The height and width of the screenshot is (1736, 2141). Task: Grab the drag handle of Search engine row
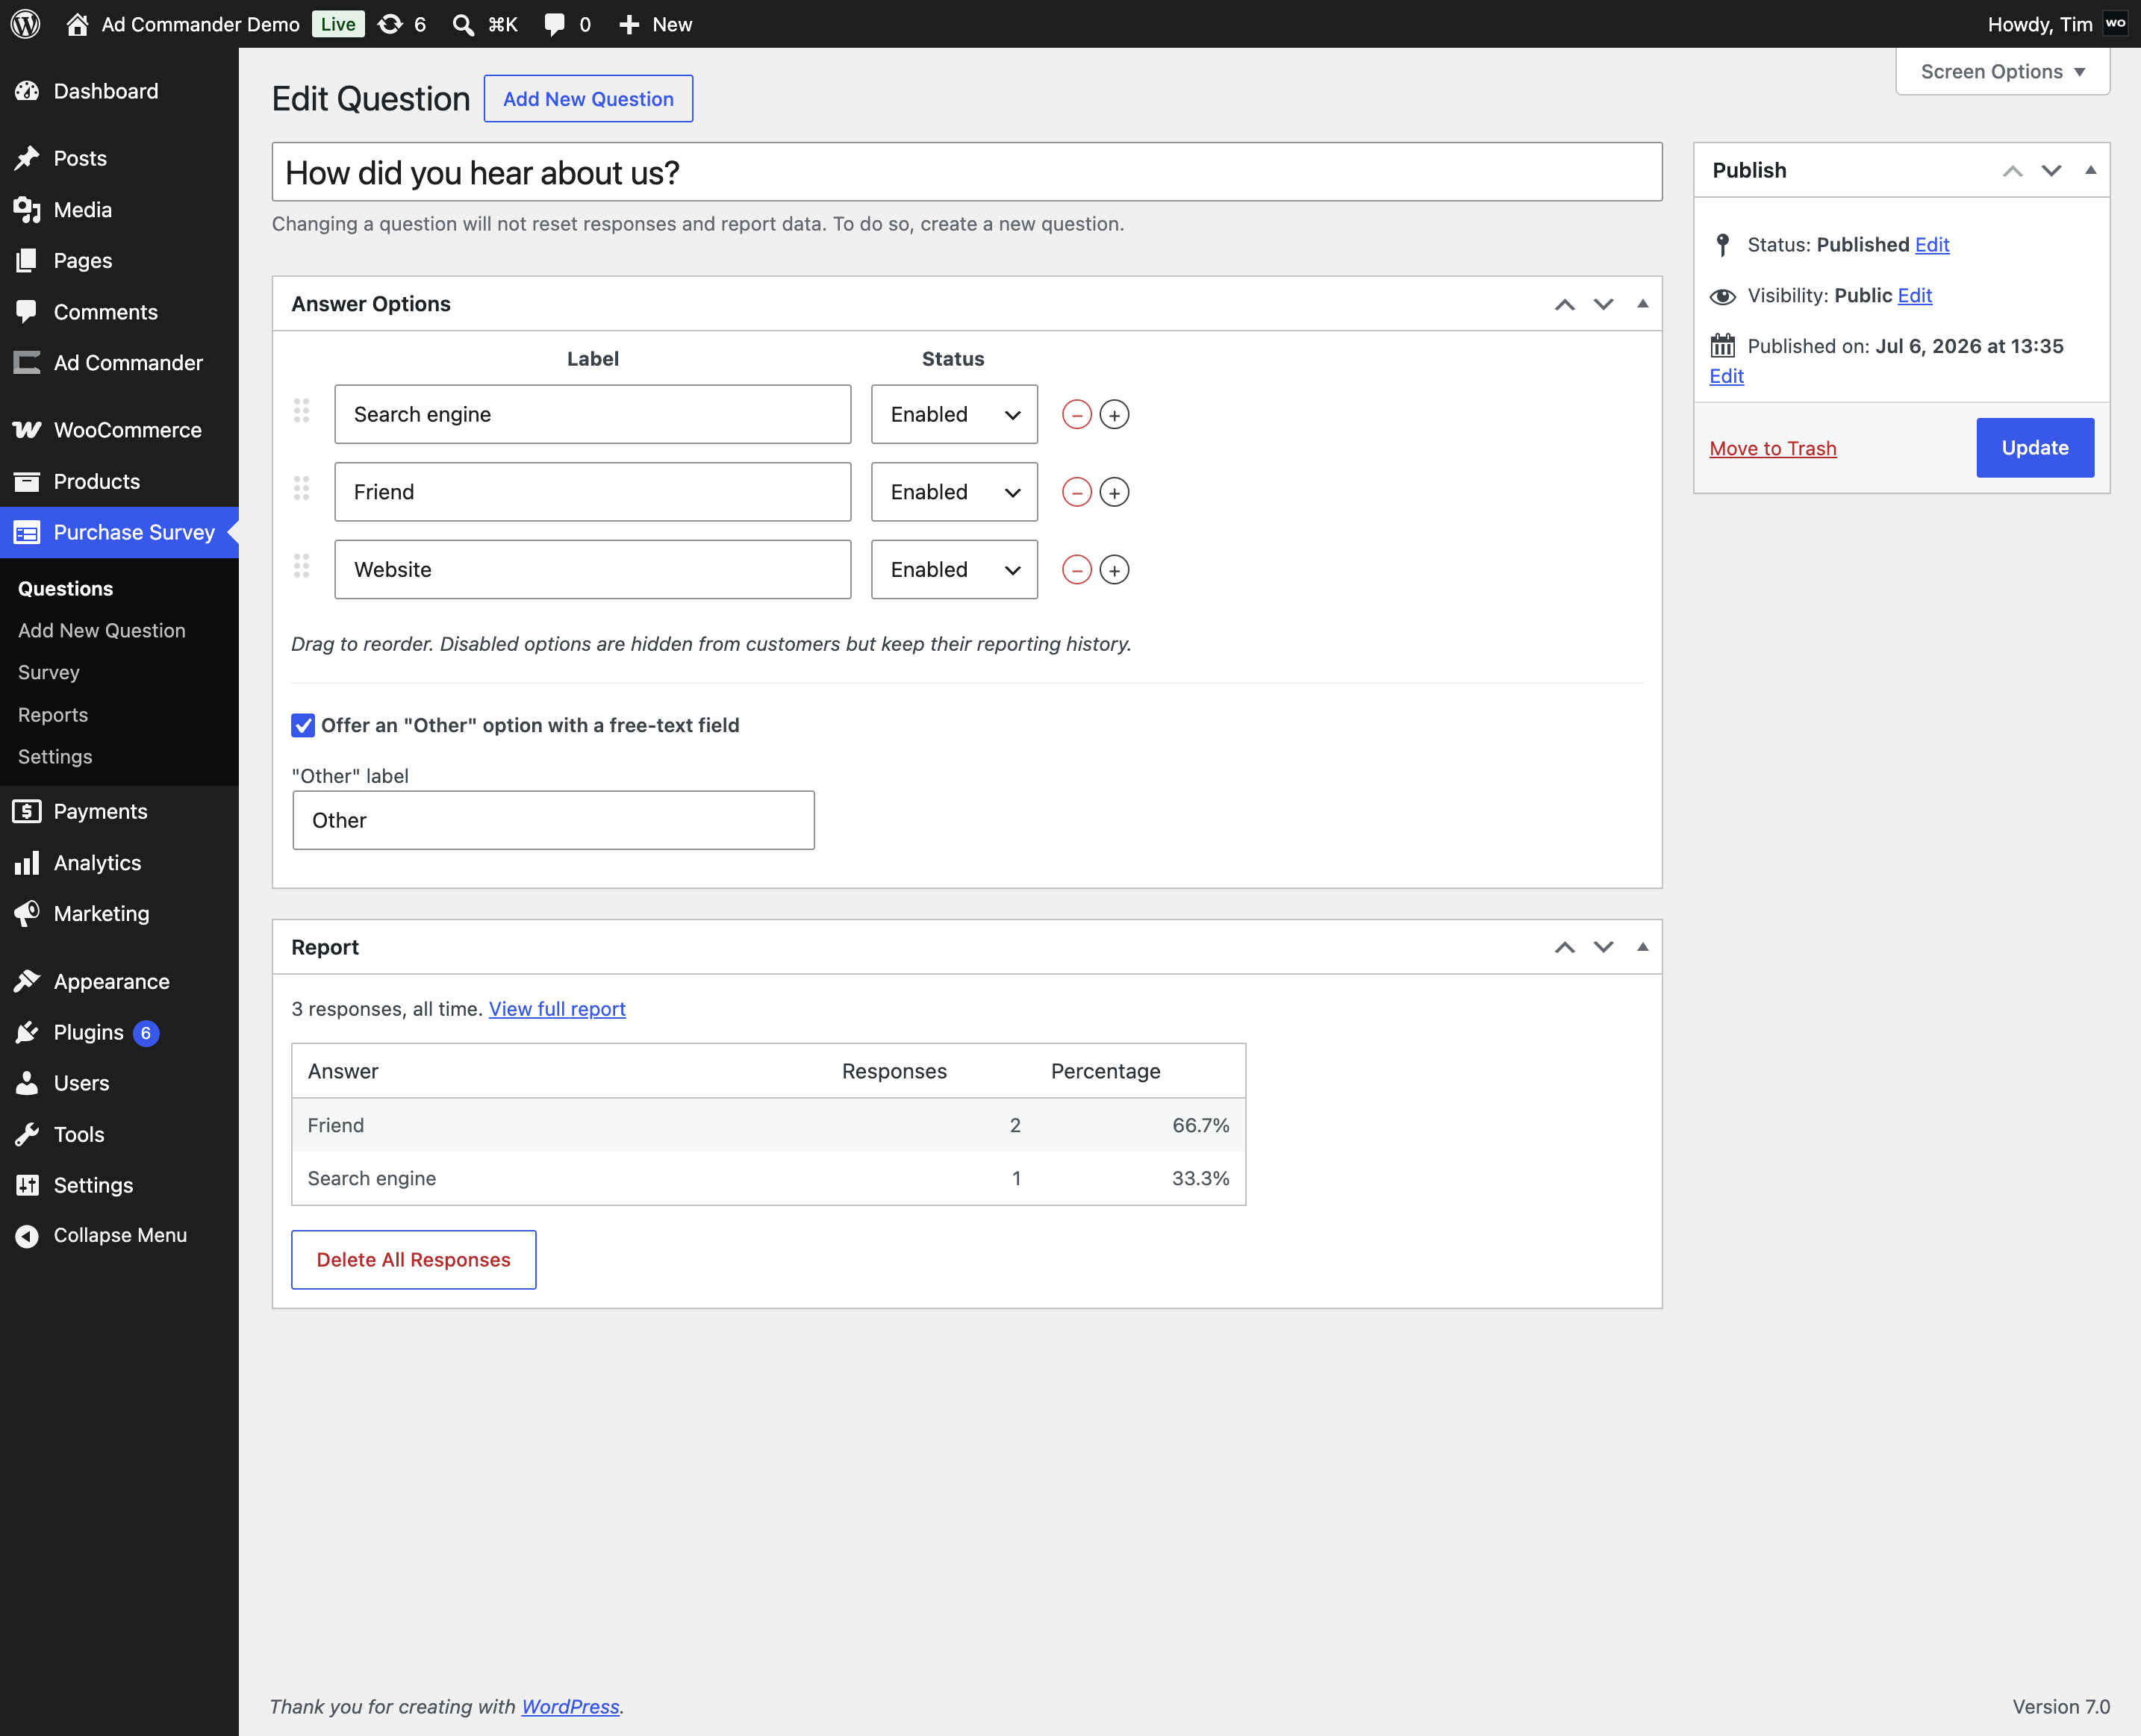point(301,410)
